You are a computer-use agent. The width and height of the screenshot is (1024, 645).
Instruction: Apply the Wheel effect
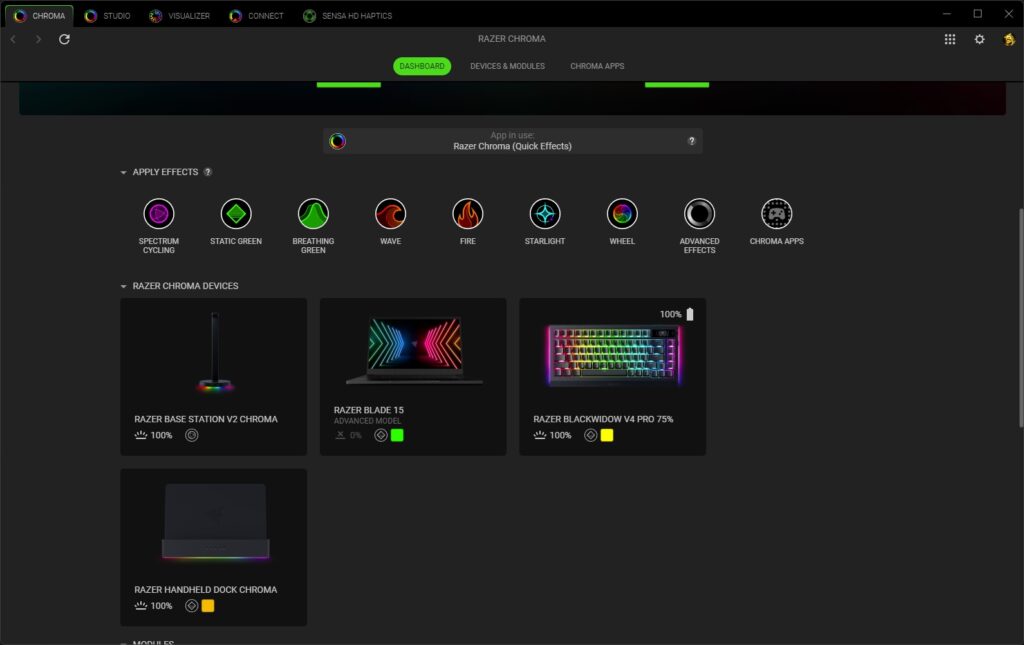click(x=622, y=213)
